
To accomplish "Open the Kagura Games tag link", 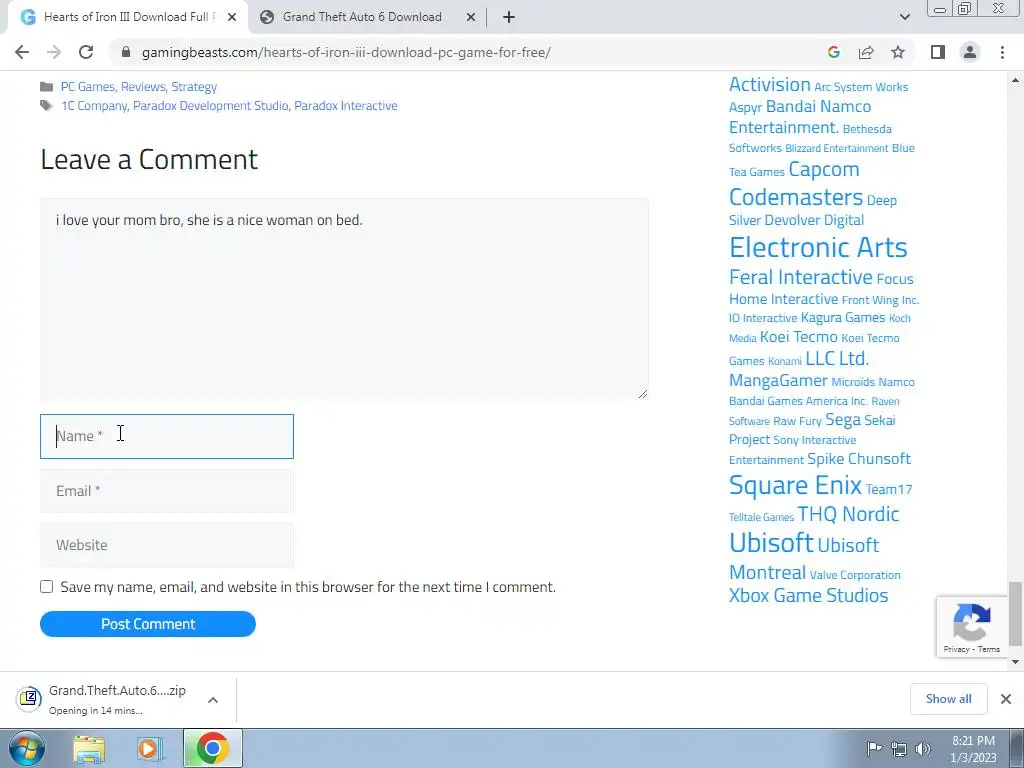I will [842, 317].
